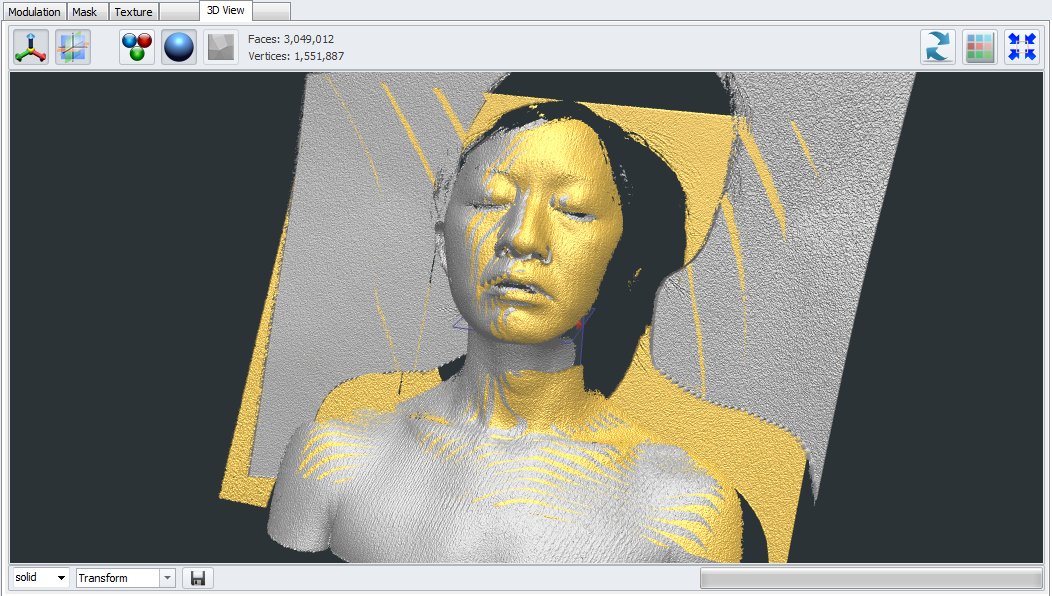This screenshot has height=596, width=1052.
Task: Click the red transform handle near the neck
Action: tap(579, 325)
